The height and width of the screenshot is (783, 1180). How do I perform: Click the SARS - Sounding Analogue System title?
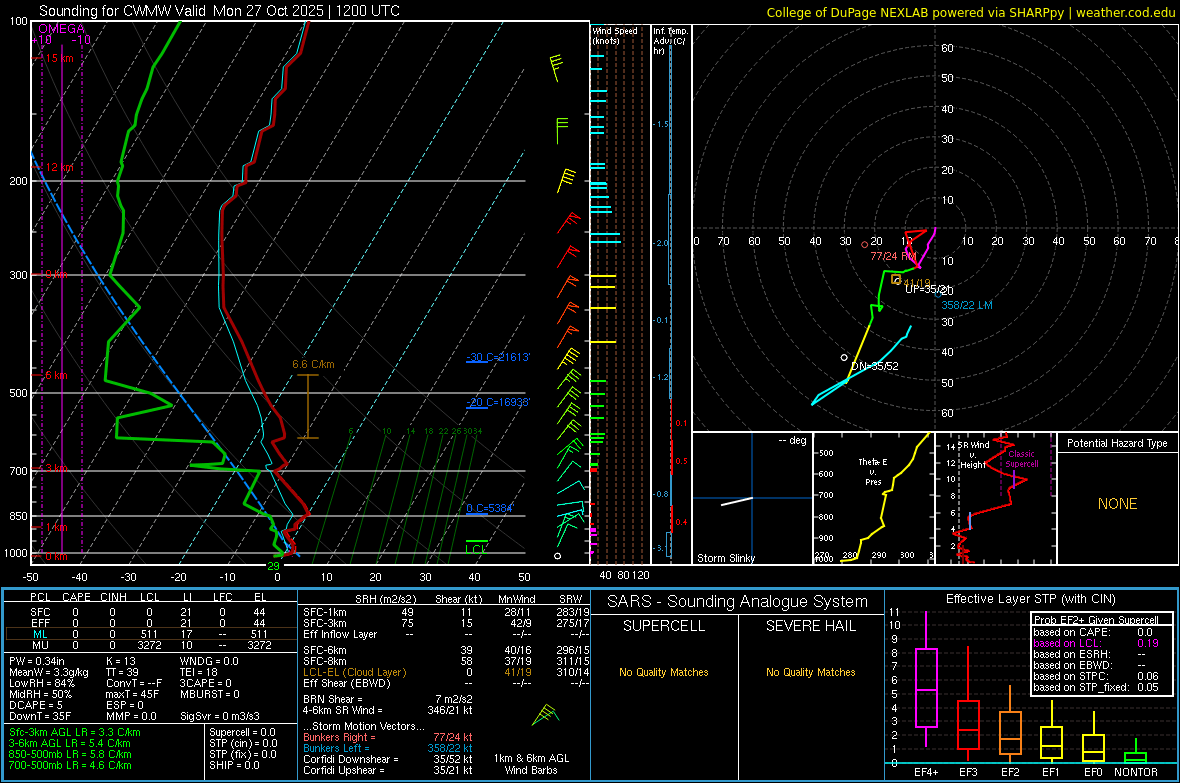click(738, 602)
